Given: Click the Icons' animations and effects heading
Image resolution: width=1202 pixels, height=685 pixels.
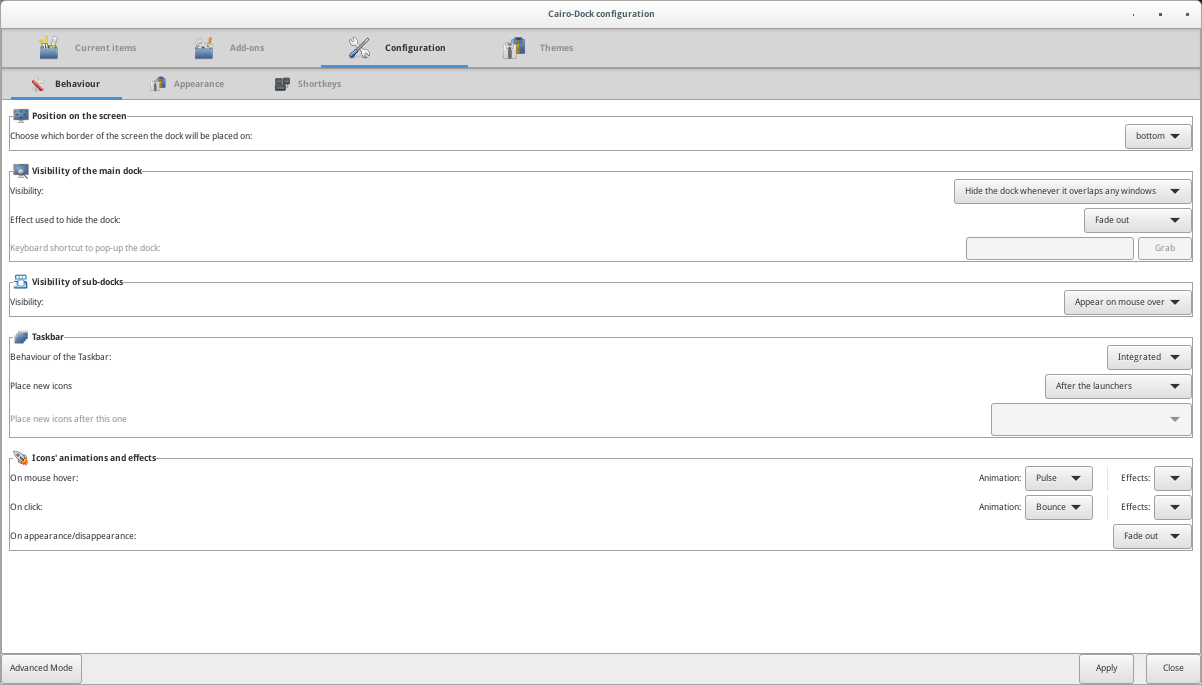Looking at the screenshot, I should [x=94, y=458].
